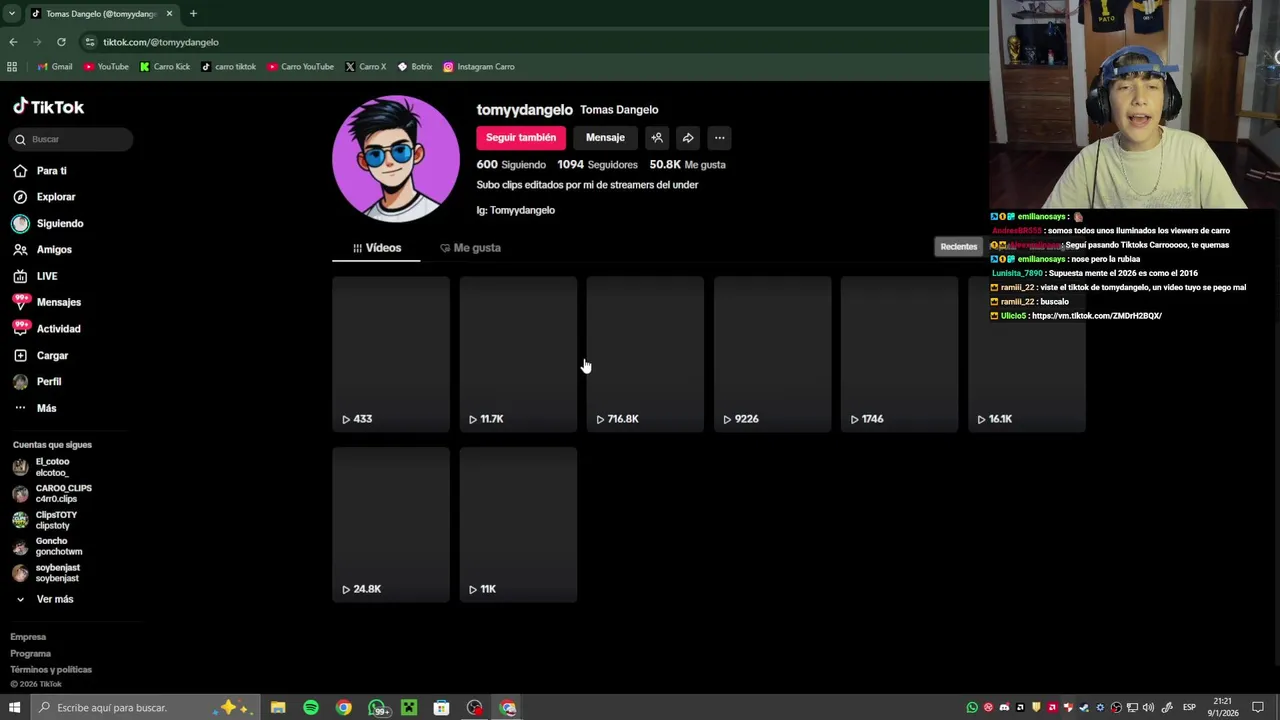Image resolution: width=1280 pixels, height=720 pixels.
Task: Open the video with 716.8K views
Action: pos(645,354)
